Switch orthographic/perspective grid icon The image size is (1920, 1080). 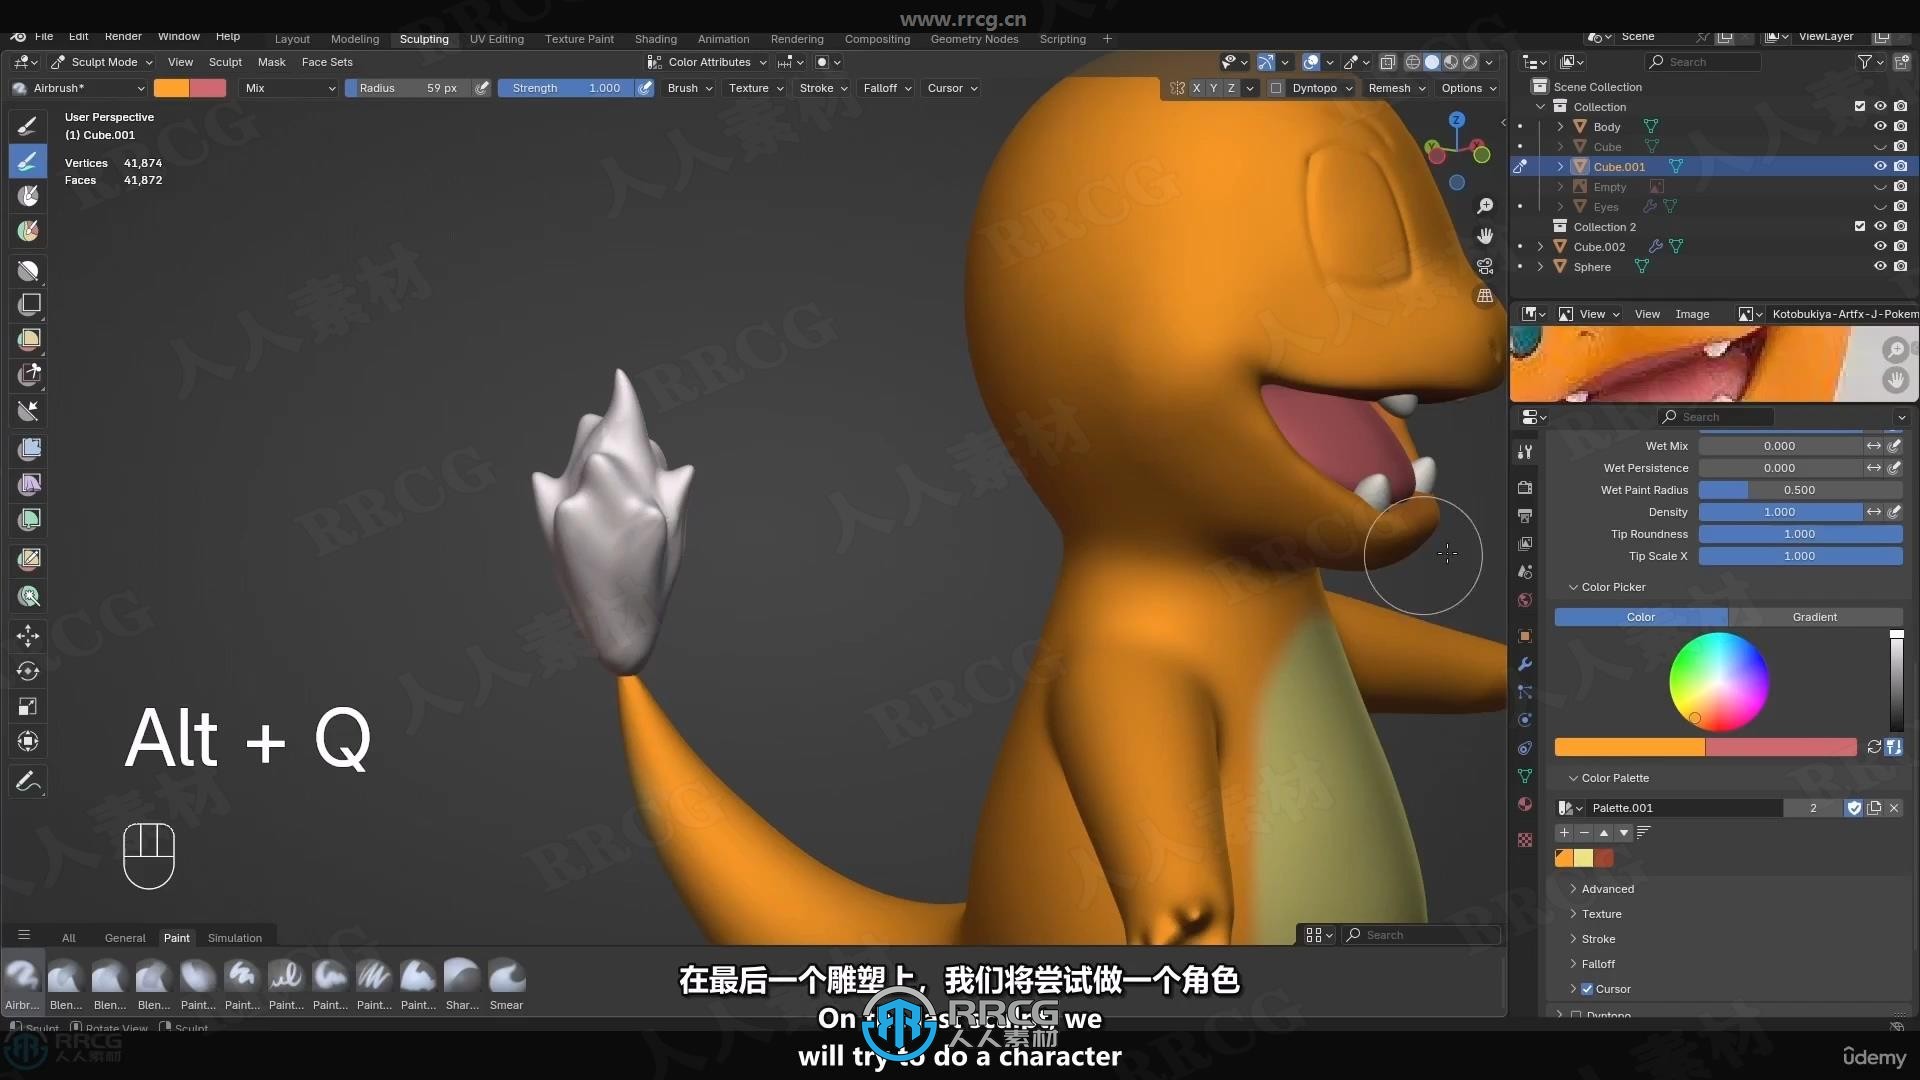1485,296
